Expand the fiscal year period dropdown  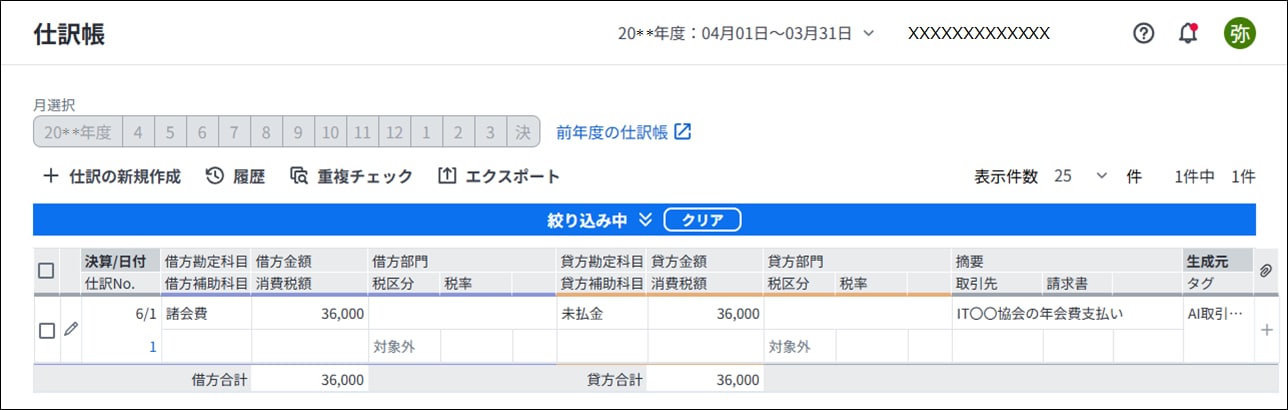coord(868,33)
